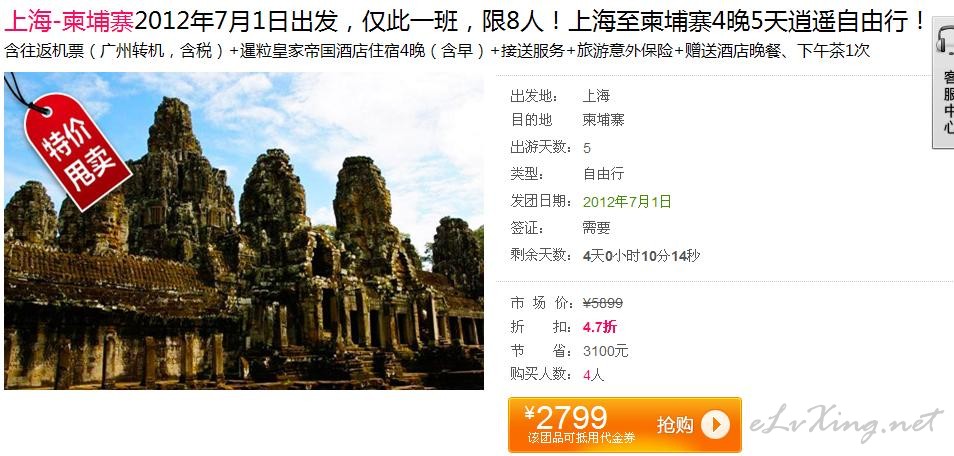Click the orange 抢购 buy button
Image resolution: width=954 pixels, height=456 pixels.
point(625,424)
